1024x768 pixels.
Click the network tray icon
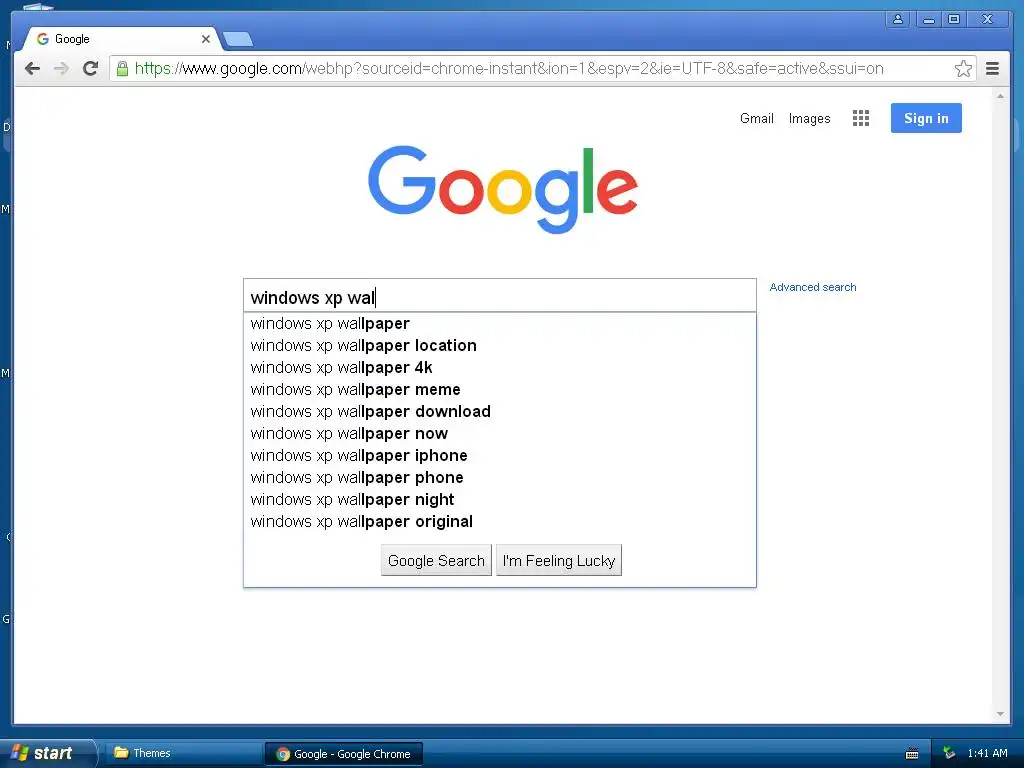(x=949, y=753)
